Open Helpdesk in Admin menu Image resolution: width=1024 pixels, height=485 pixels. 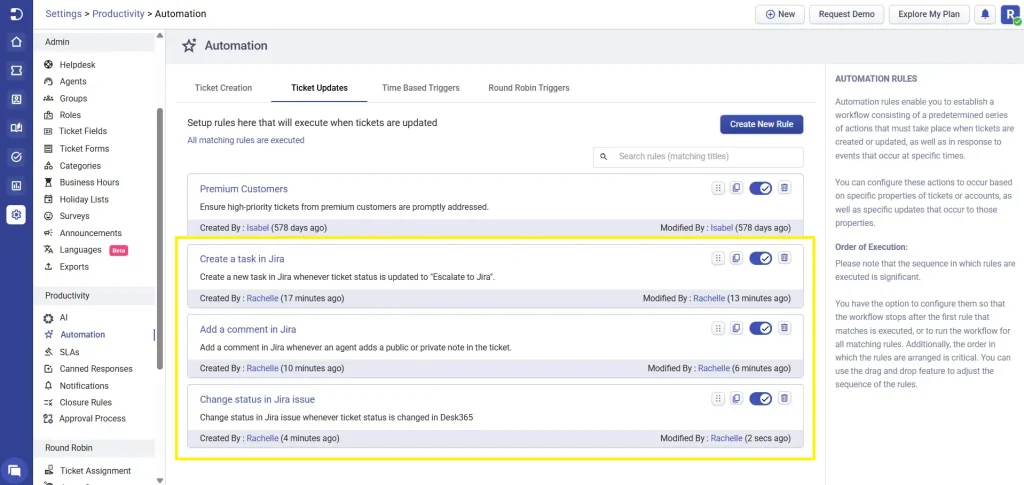click(x=77, y=65)
